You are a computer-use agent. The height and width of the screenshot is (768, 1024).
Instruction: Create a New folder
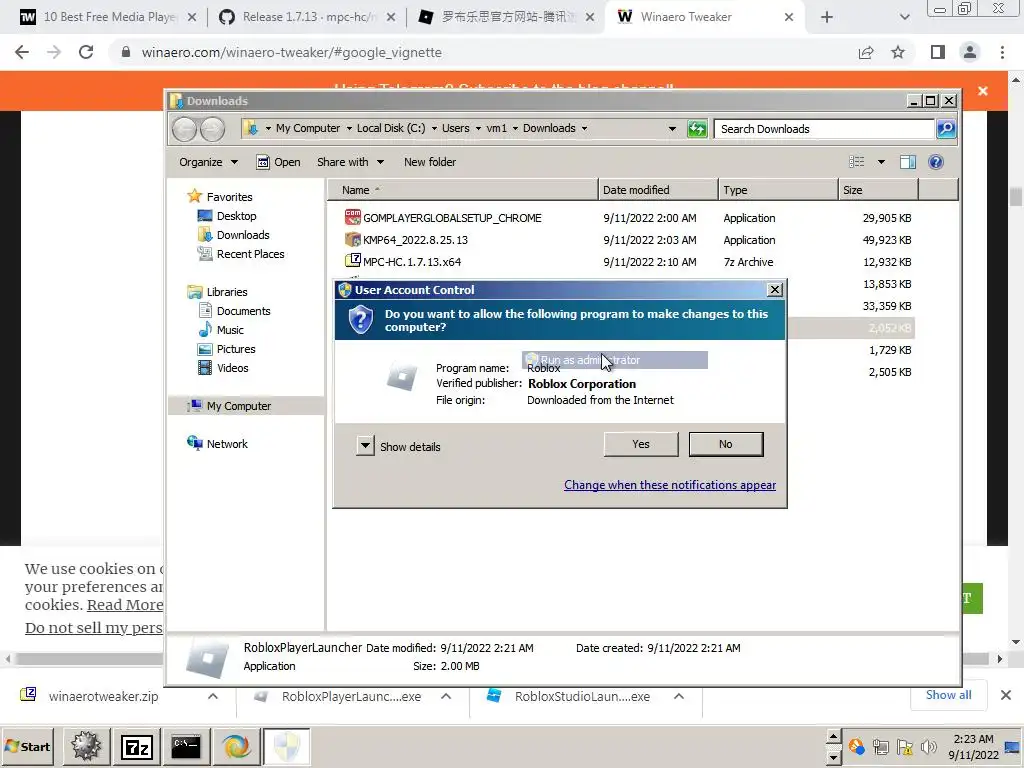[x=430, y=162]
